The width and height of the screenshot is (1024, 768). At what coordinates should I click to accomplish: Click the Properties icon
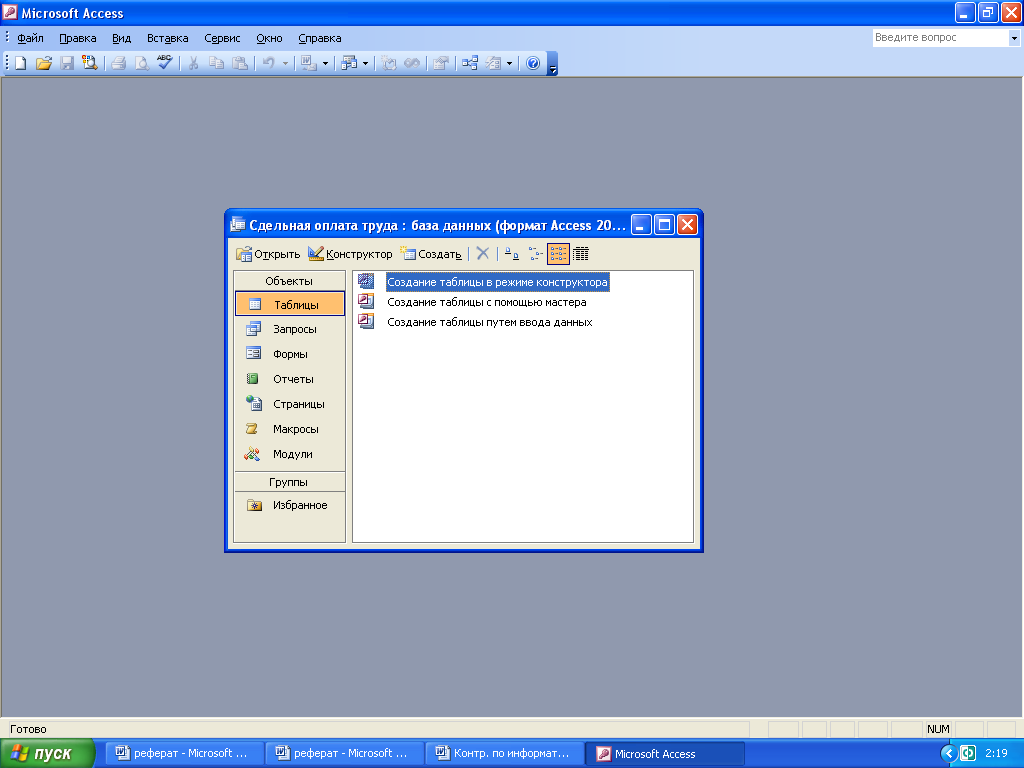coord(441,63)
